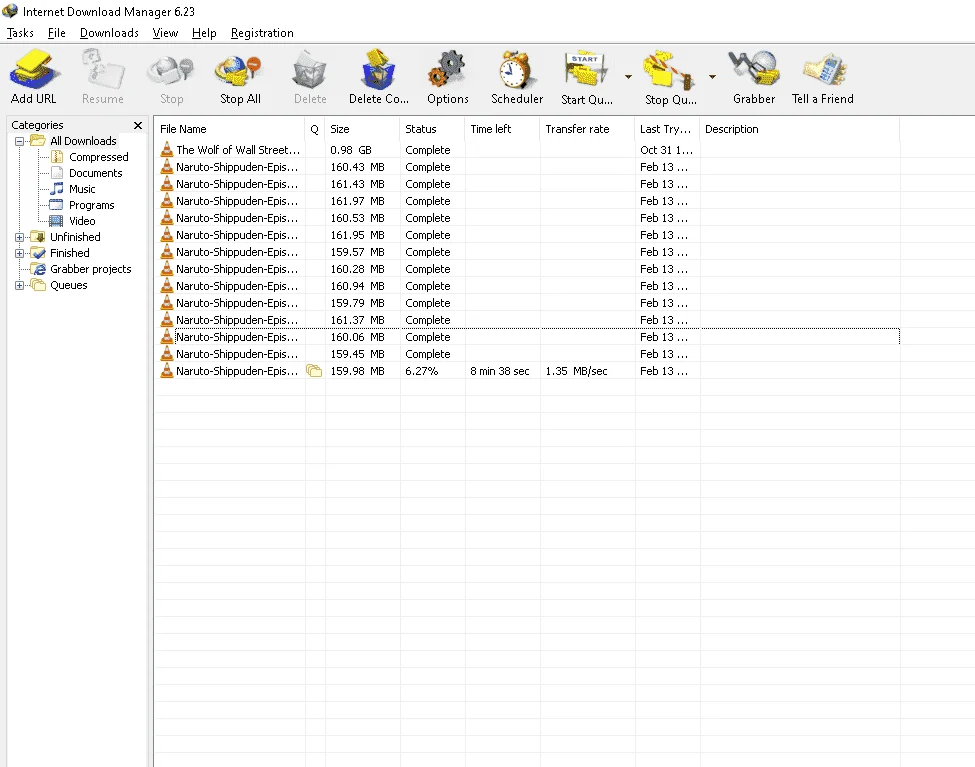The height and width of the screenshot is (767, 975).
Task: Open the View menu
Action: coord(165,33)
